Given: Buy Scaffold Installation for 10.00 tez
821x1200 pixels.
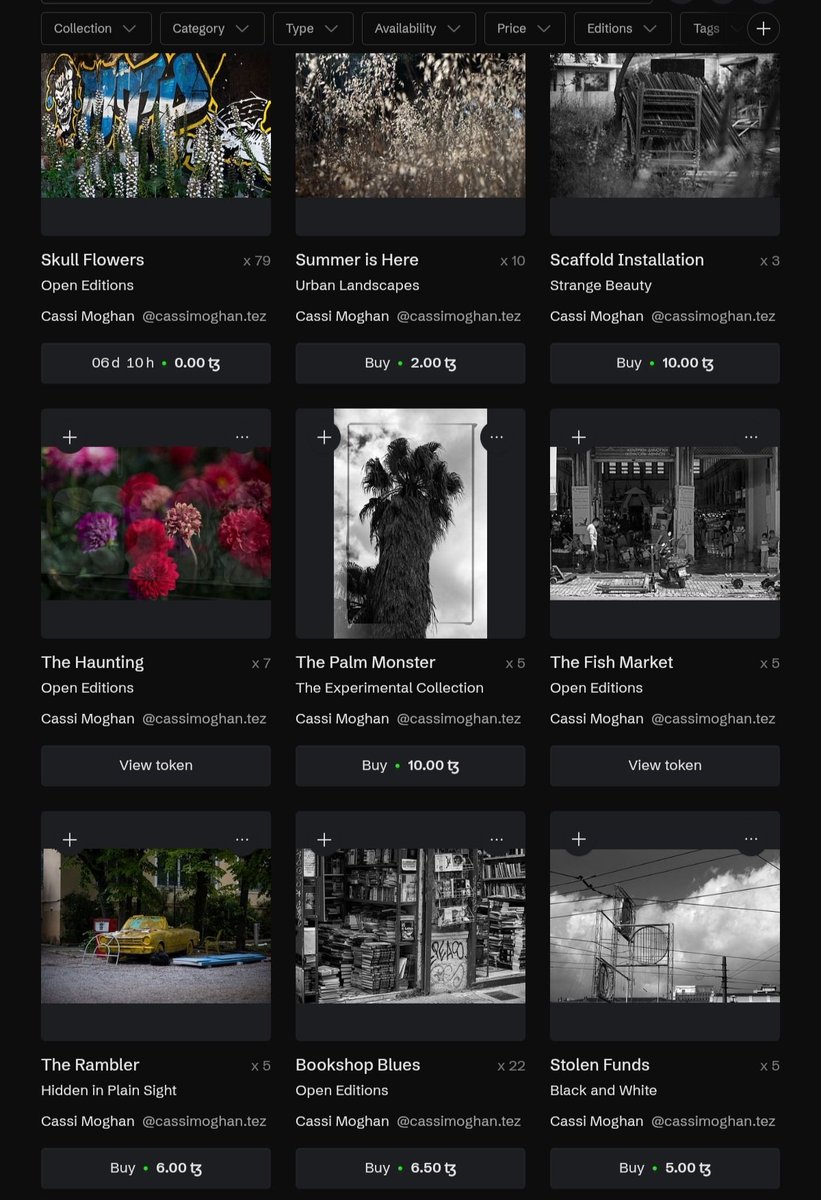Looking at the screenshot, I should (665, 363).
